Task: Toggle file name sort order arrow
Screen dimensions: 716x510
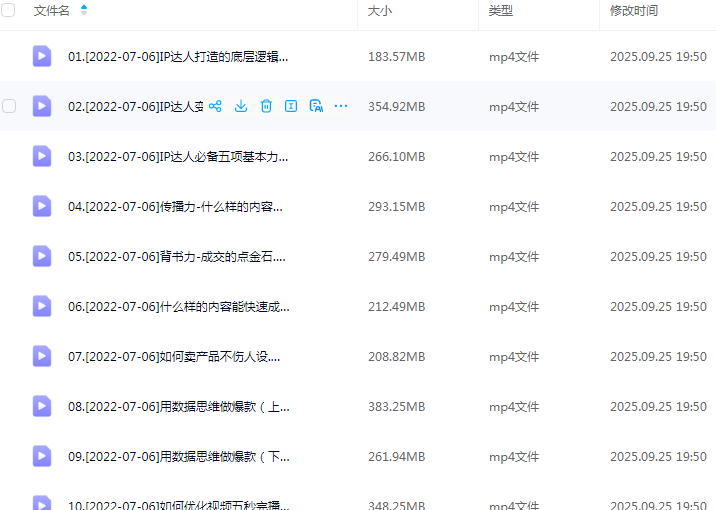Action: [84, 10]
